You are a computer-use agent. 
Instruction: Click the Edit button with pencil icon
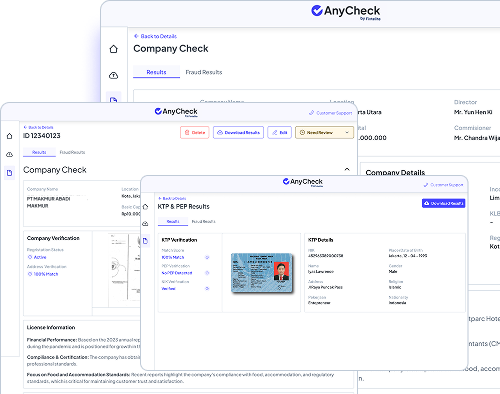pos(279,132)
